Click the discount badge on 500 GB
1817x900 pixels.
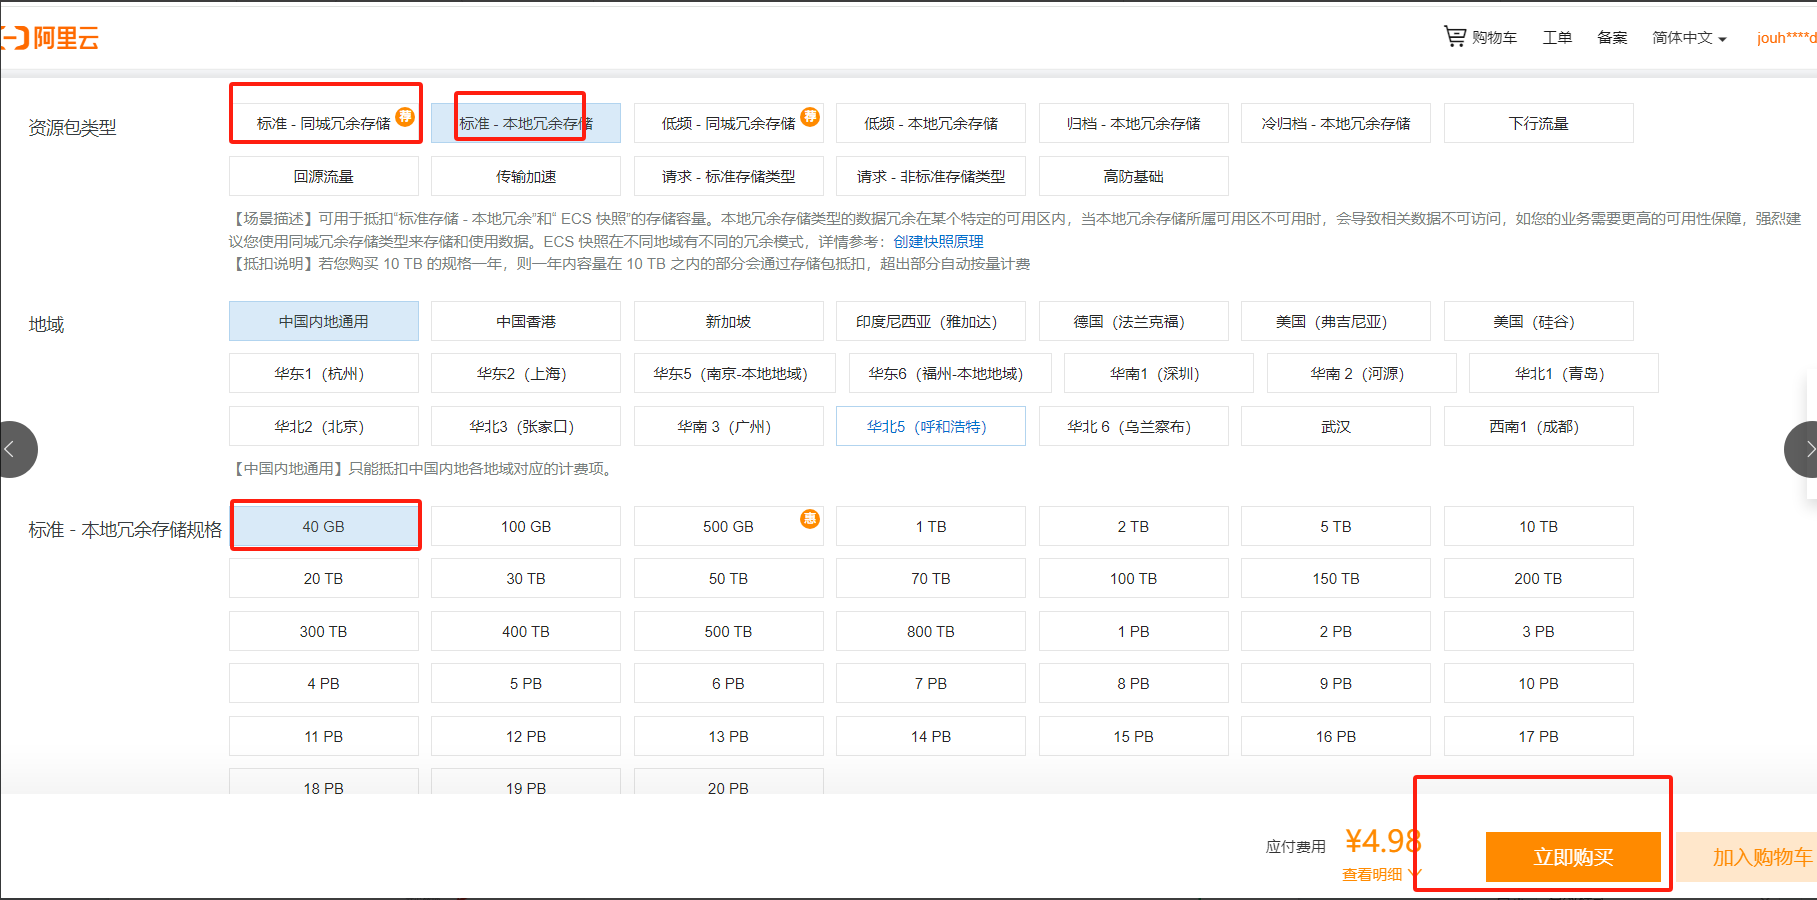click(x=809, y=518)
